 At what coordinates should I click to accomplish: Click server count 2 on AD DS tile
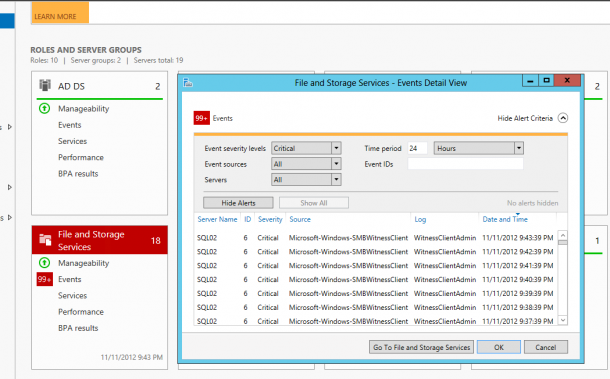point(158,86)
